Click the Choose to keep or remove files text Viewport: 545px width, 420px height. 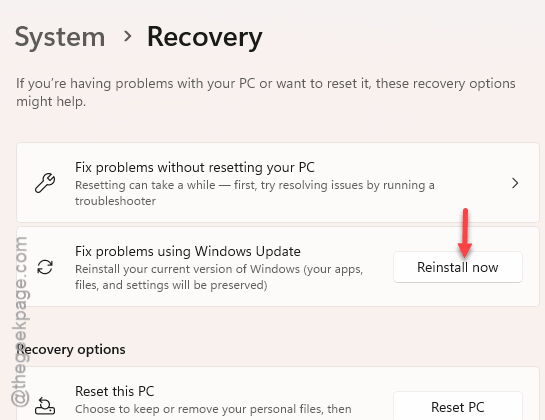(x=213, y=409)
